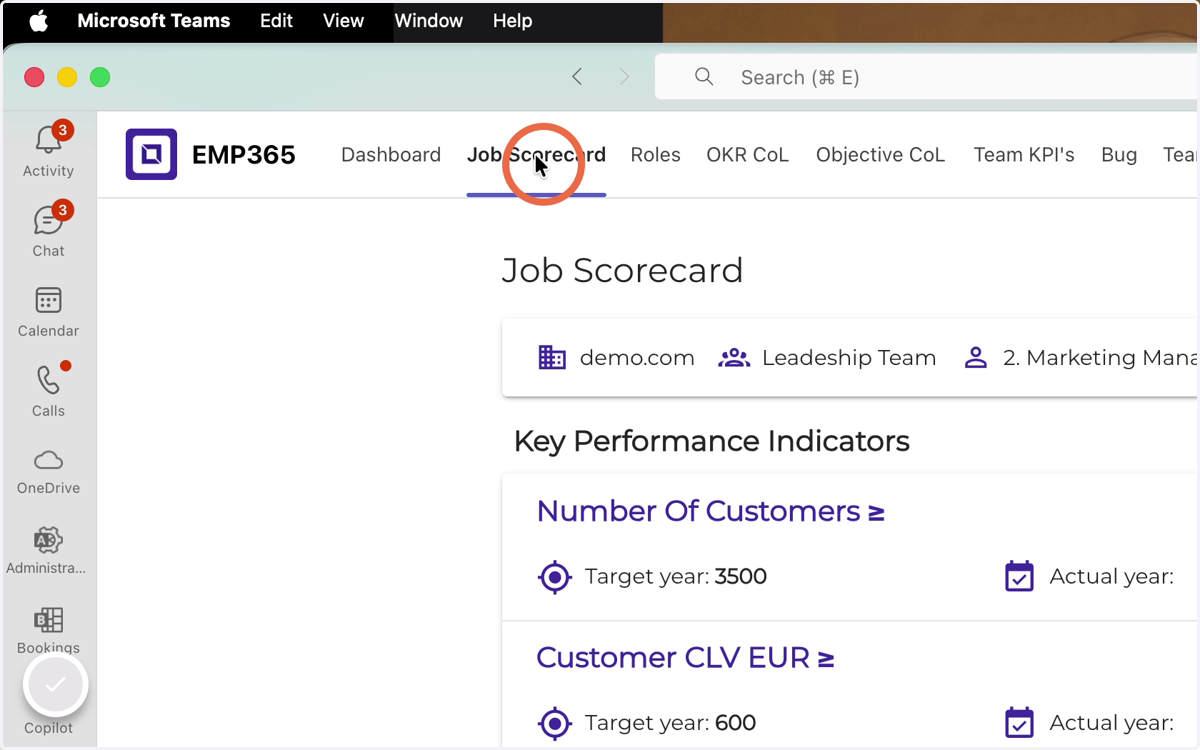Switch to the Roles tab
Screen dimensions: 1200x750
tap(655, 155)
